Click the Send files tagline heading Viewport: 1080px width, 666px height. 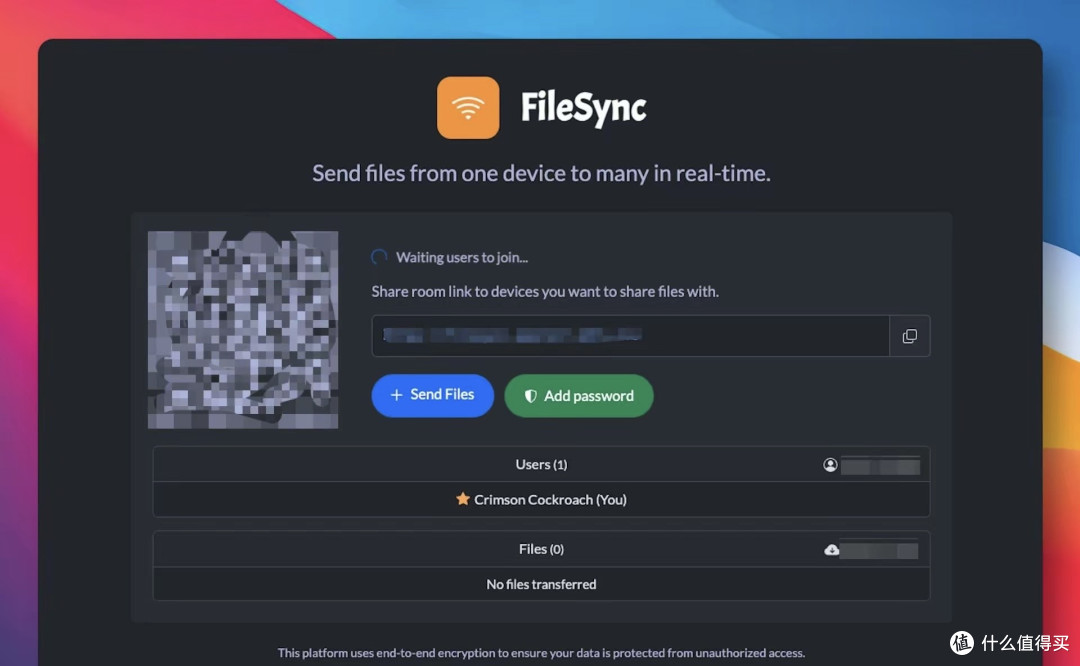pyautogui.click(x=541, y=173)
